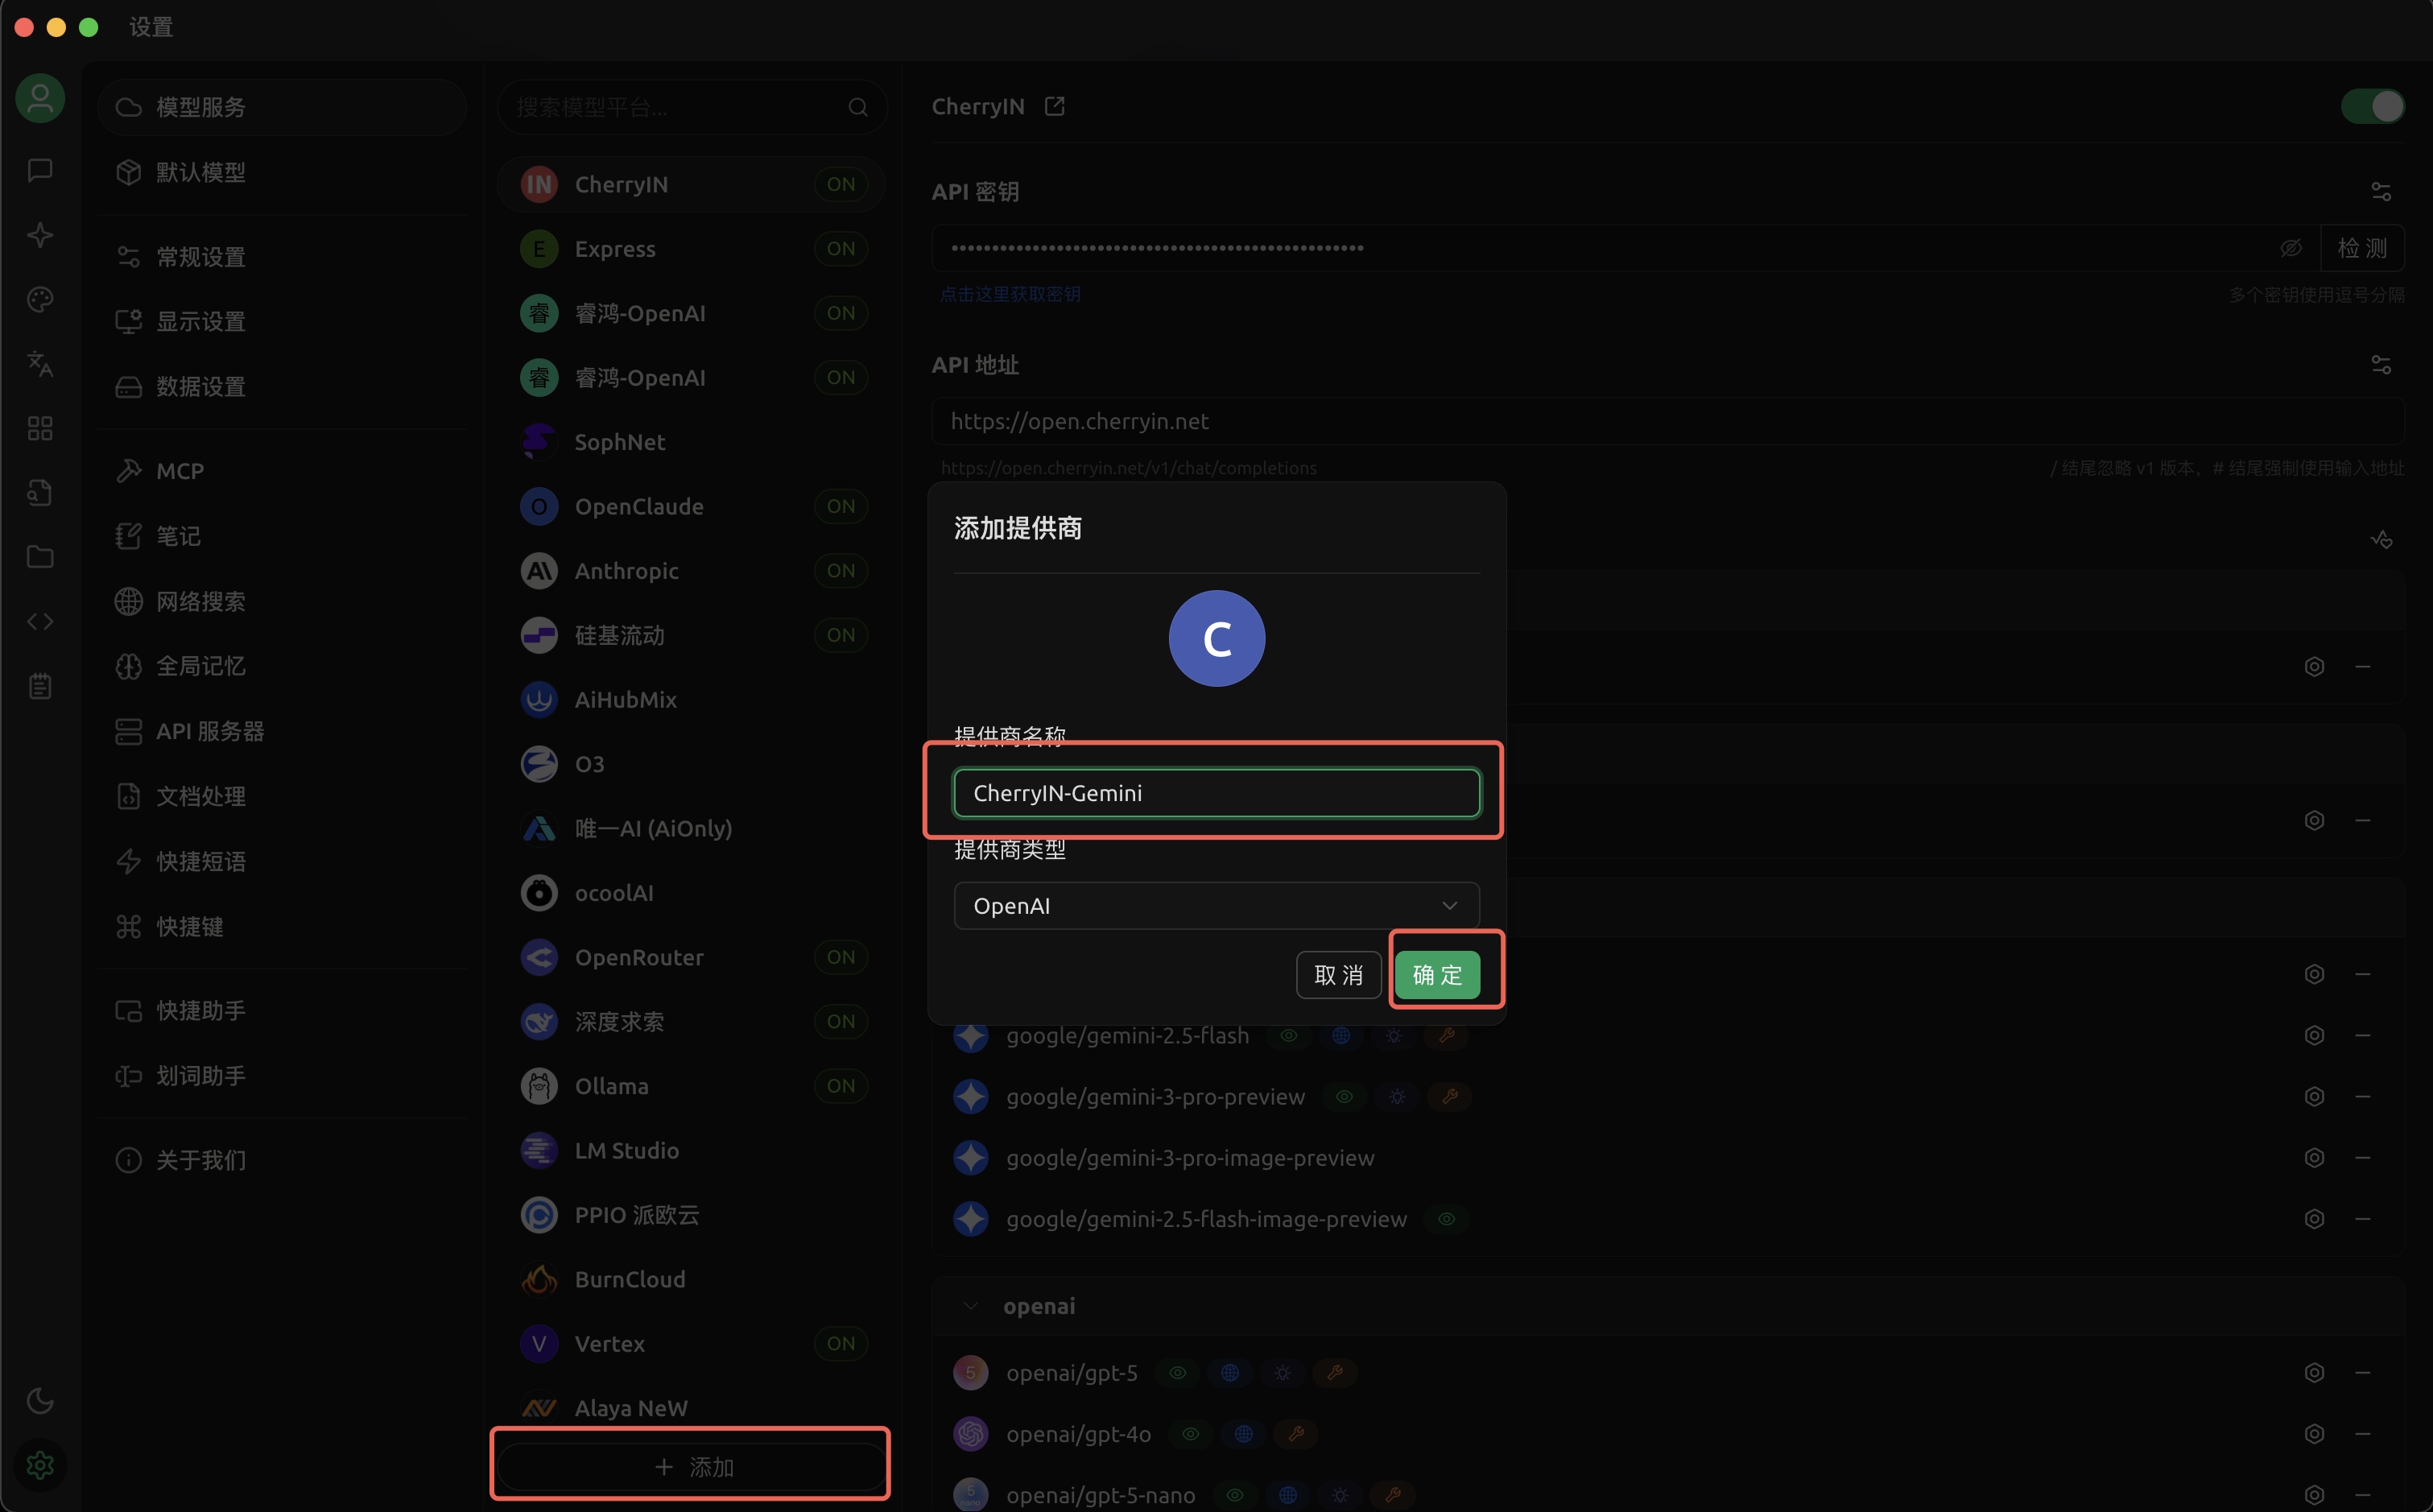Viewport: 2433px width, 1512px height.
Task: Open the chat assistant icon in left sidebar
Action: [x=40, y=170]
